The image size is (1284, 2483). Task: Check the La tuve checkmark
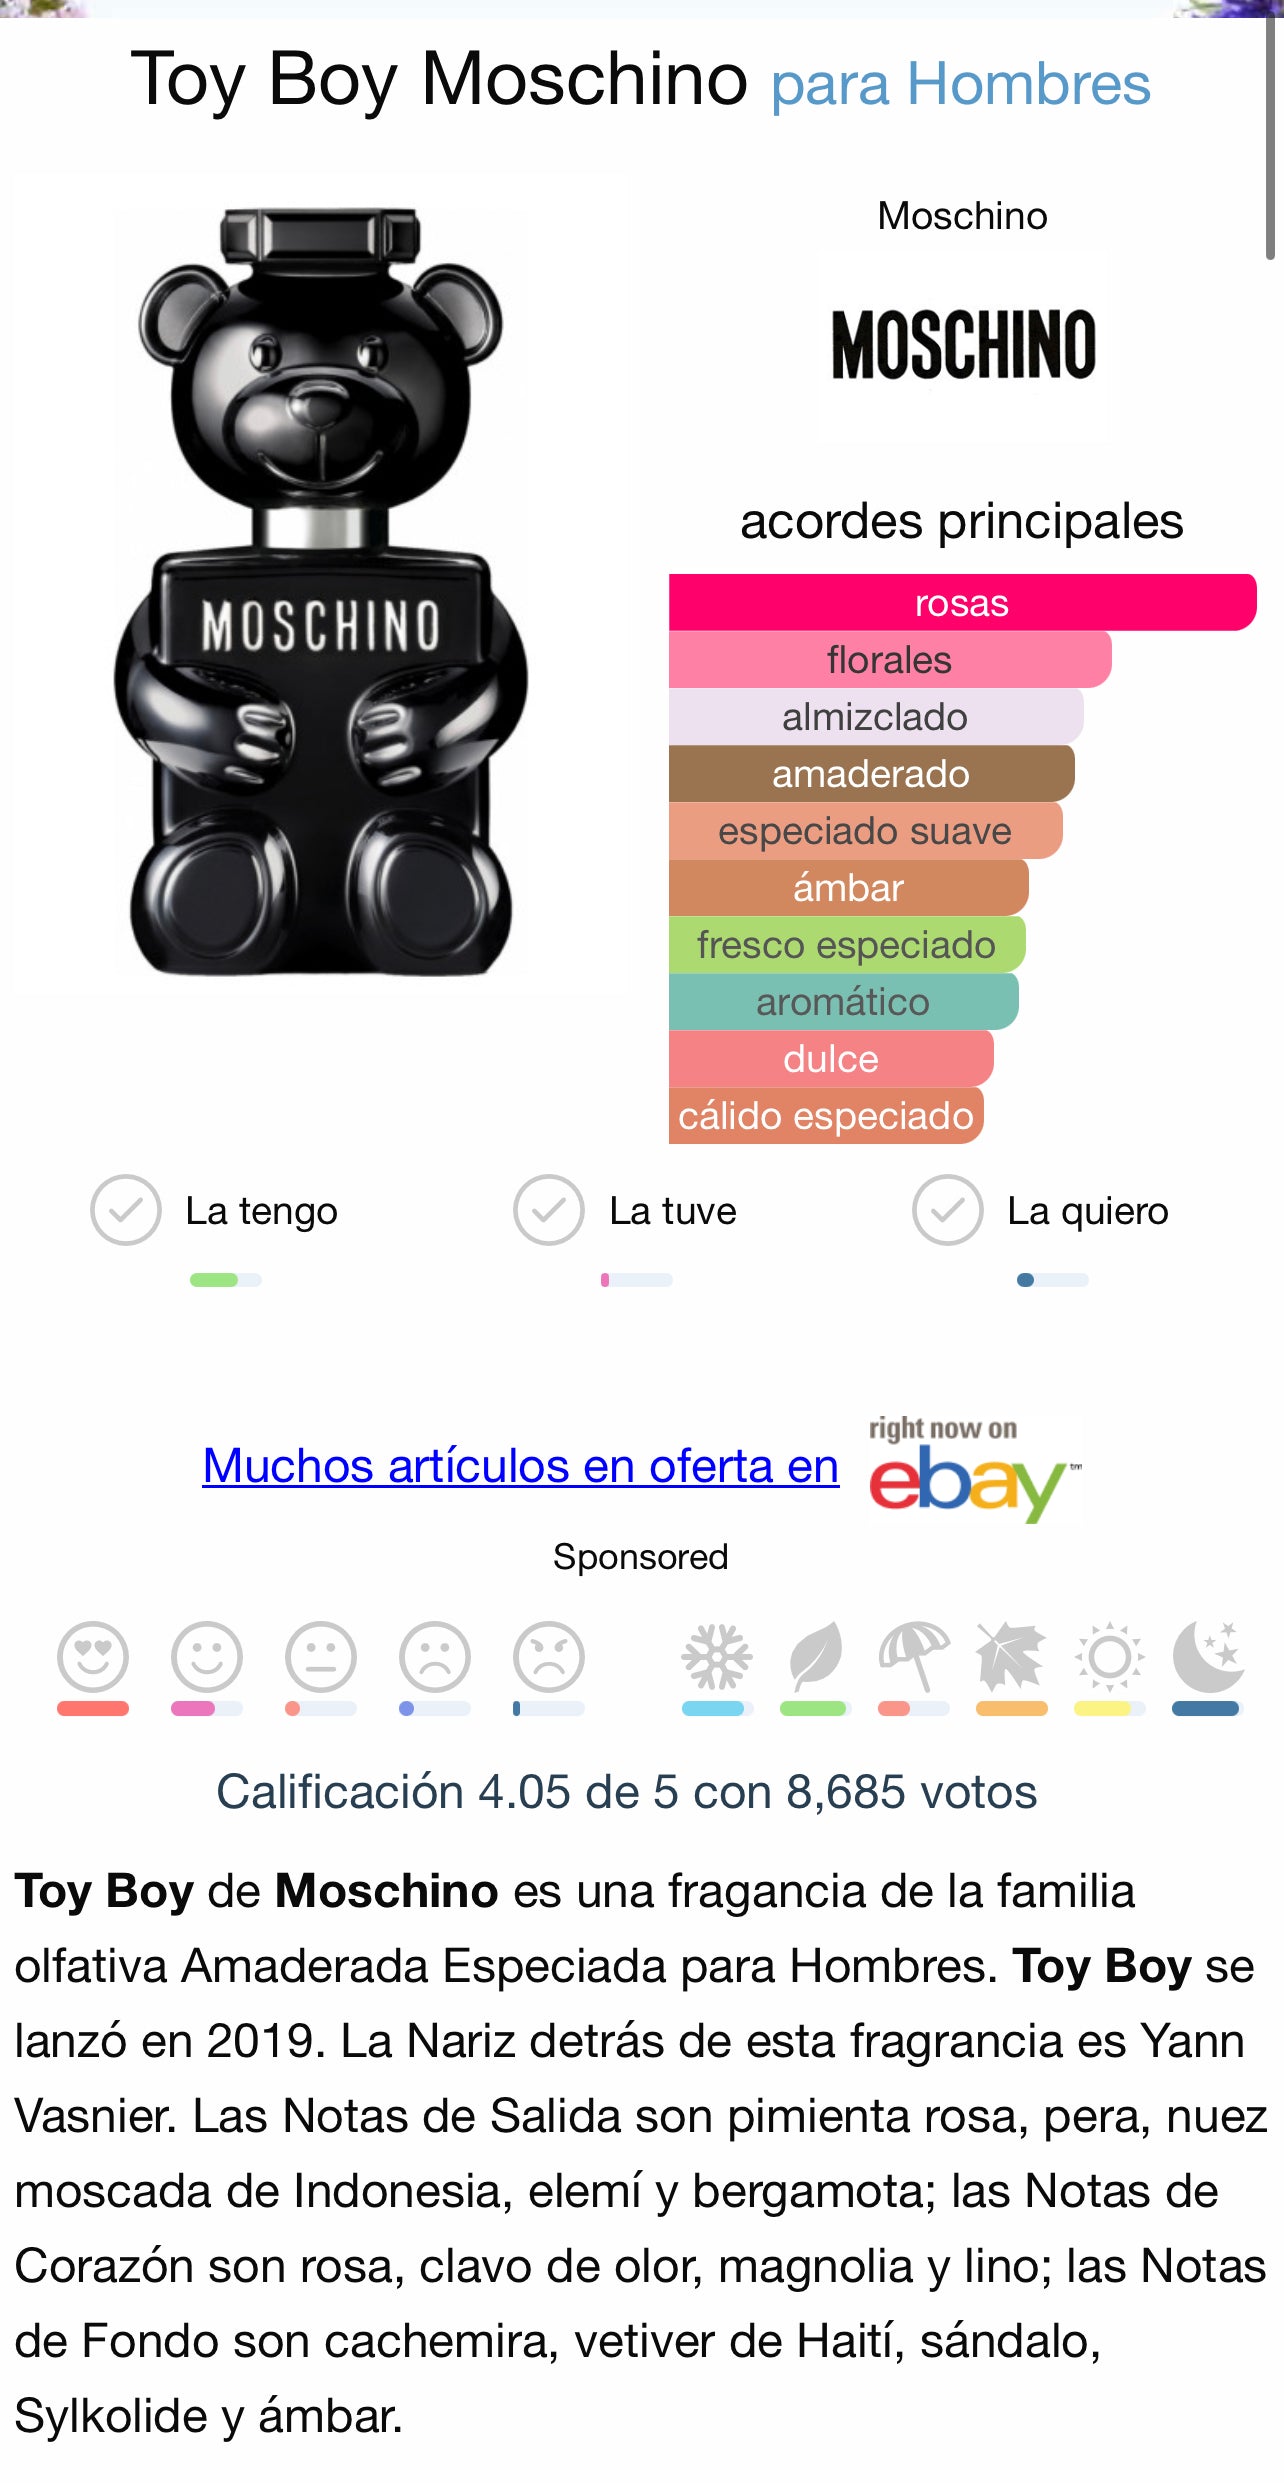pyautogui.click(x=549, y=1210)
